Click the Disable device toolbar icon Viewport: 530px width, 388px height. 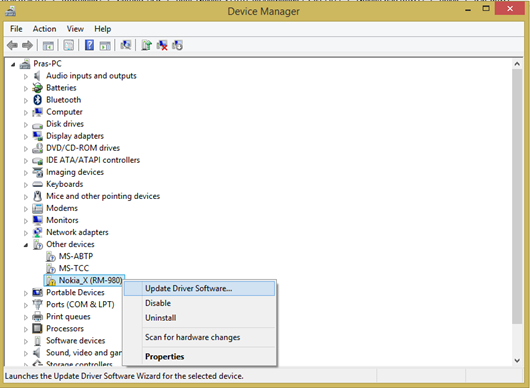[177, 45]
